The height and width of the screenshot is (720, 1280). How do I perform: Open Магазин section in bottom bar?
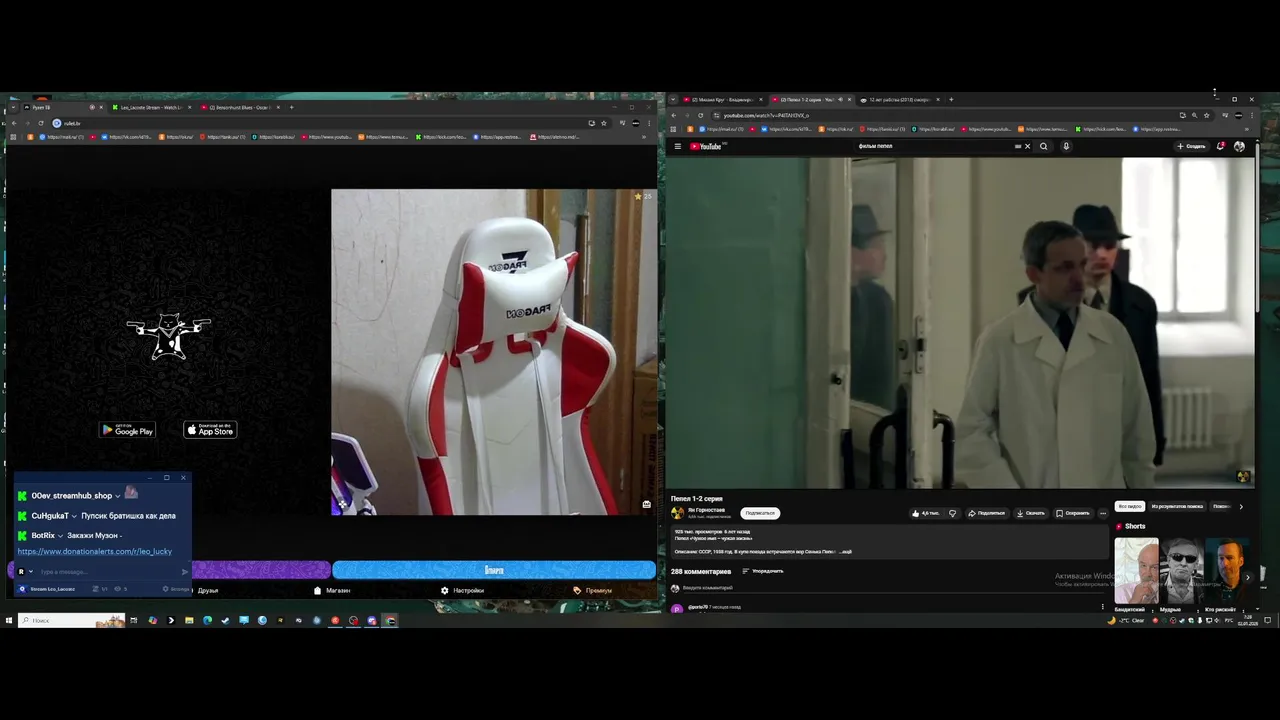[332, 590]
